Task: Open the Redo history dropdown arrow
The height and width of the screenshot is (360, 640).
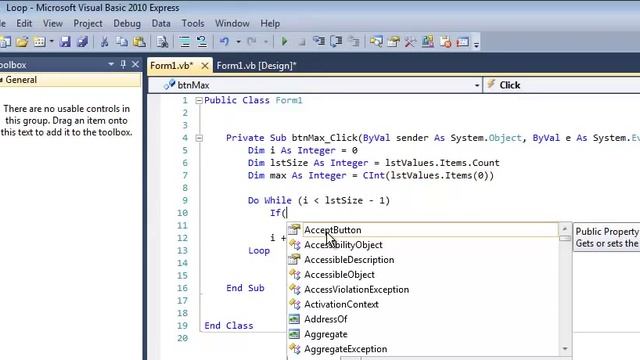Action: 266,42
